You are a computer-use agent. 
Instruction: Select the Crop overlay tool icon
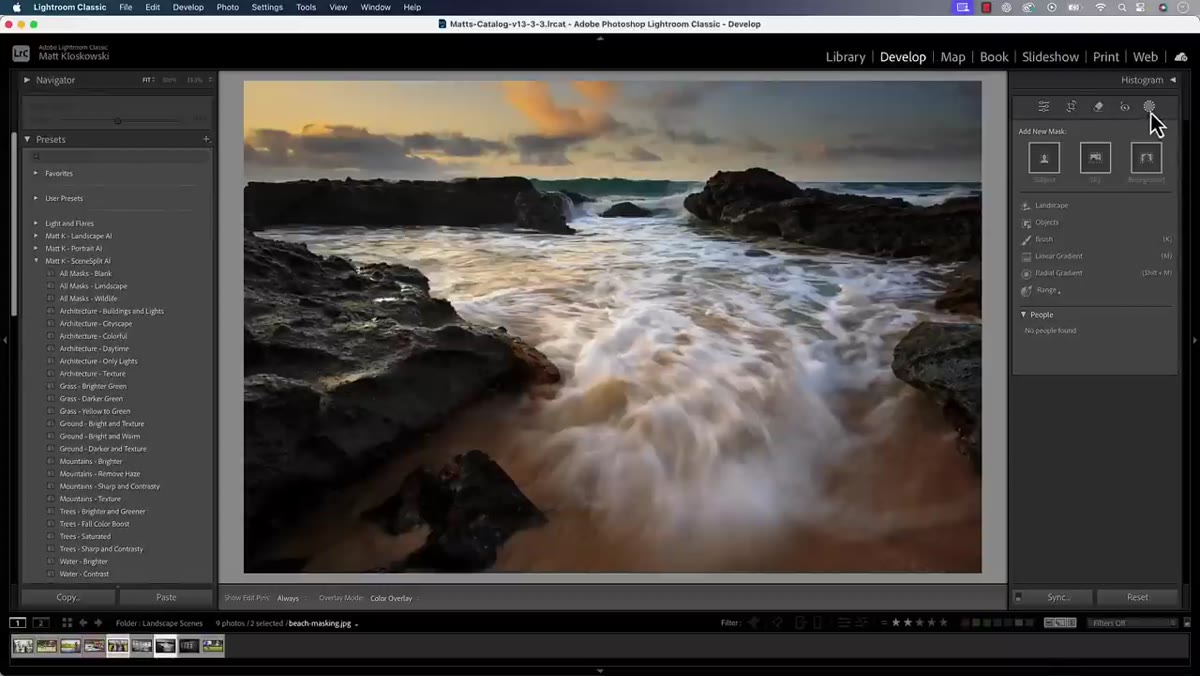(x=1071, y=106)
